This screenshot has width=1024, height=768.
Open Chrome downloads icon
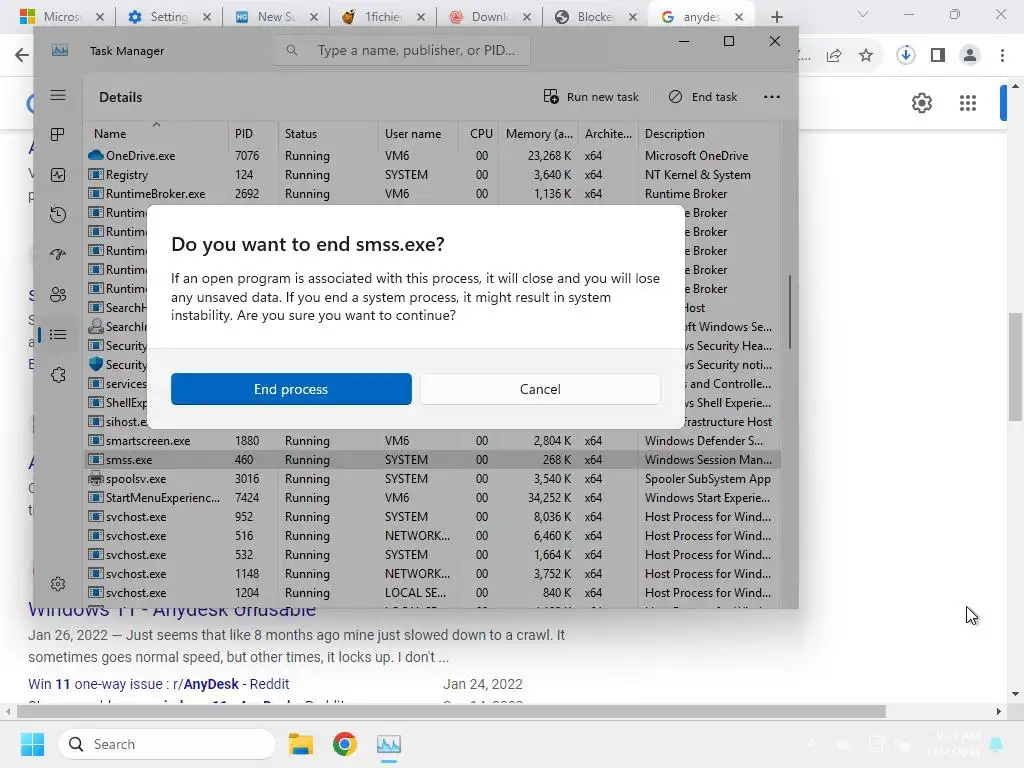point(906,56)
